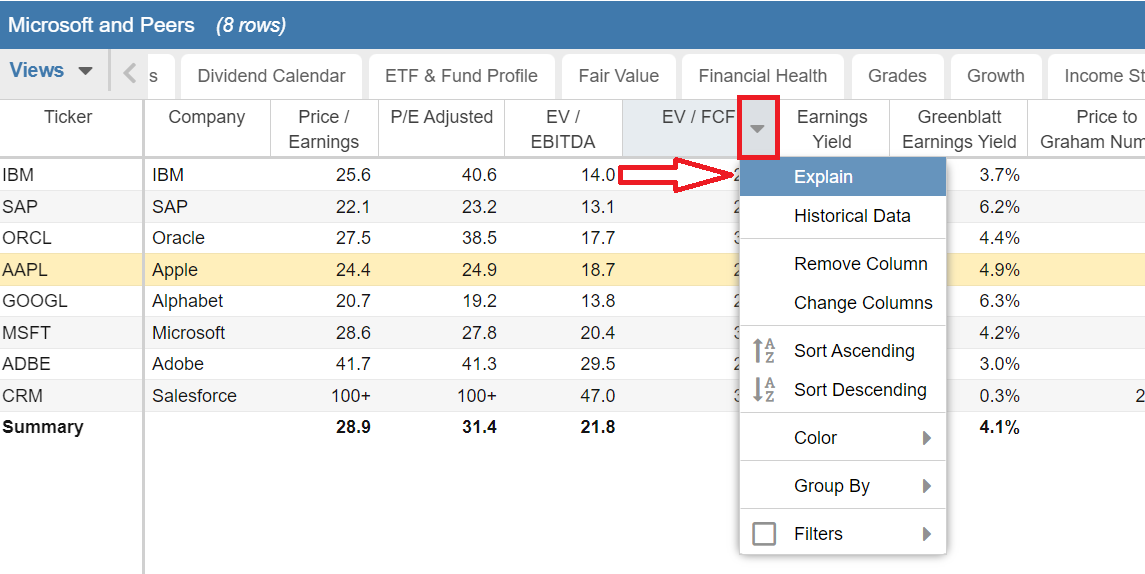Click the Greenblatt Earnings Yield header
The height and width of the screenshot is (574, 1145).
[959, 129]
